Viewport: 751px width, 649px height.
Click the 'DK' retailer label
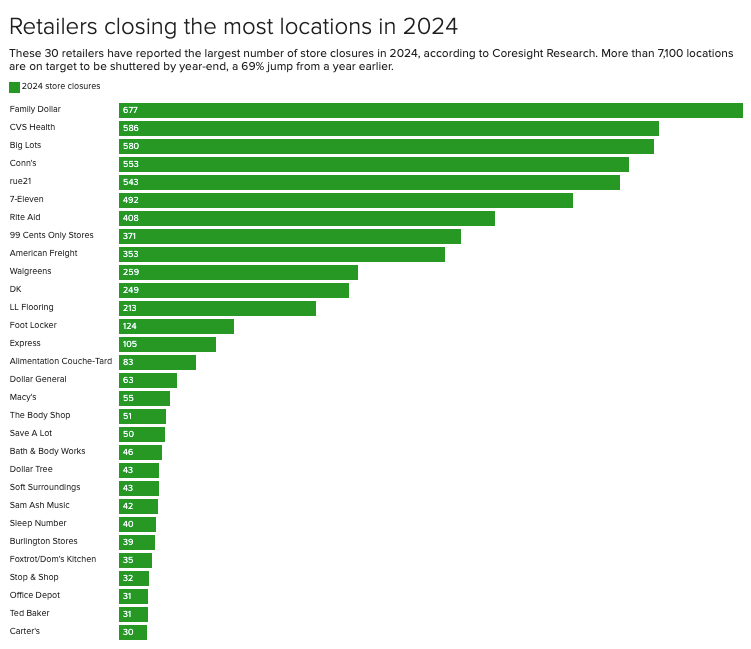click(x=15, y=289)
